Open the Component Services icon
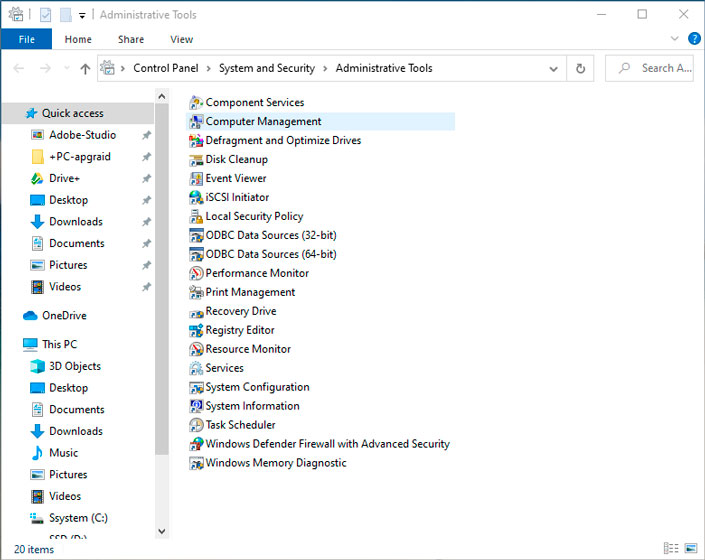This screenshot has height=560, width=705. click(196, 102)
